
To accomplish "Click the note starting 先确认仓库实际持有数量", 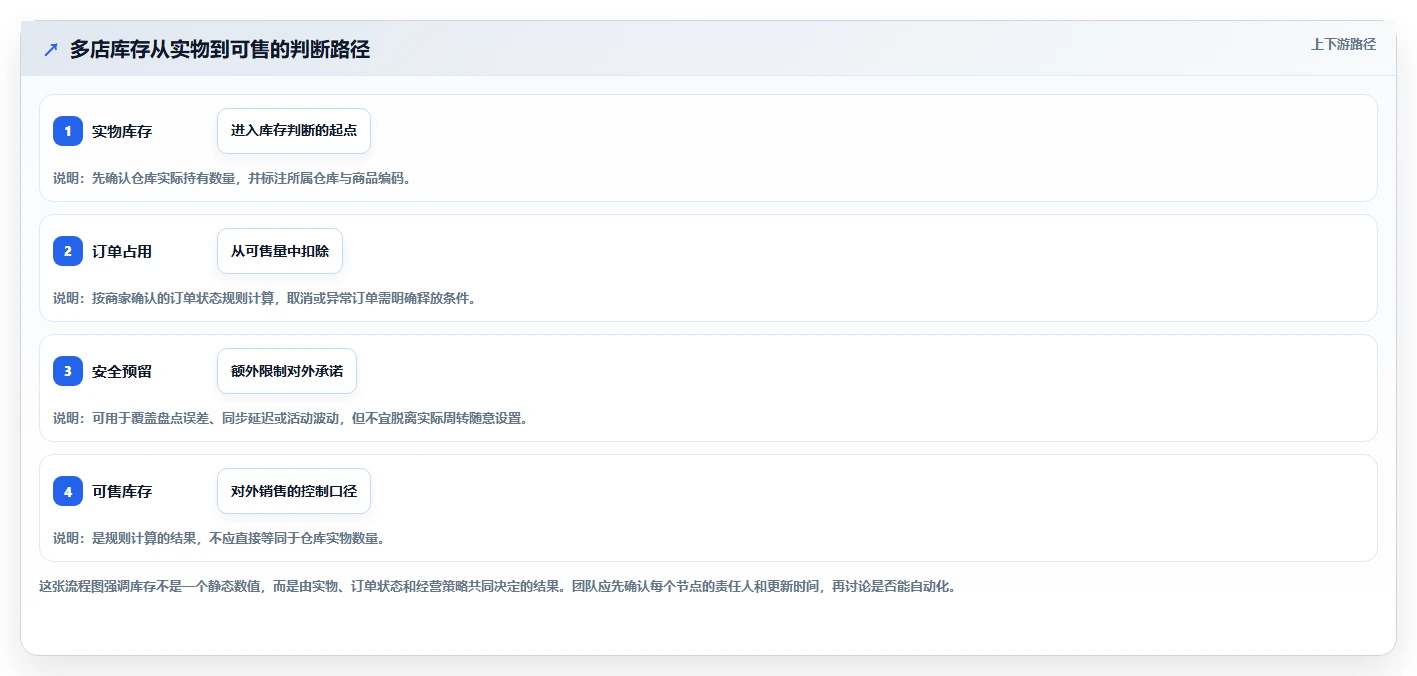I will [232, 178].
